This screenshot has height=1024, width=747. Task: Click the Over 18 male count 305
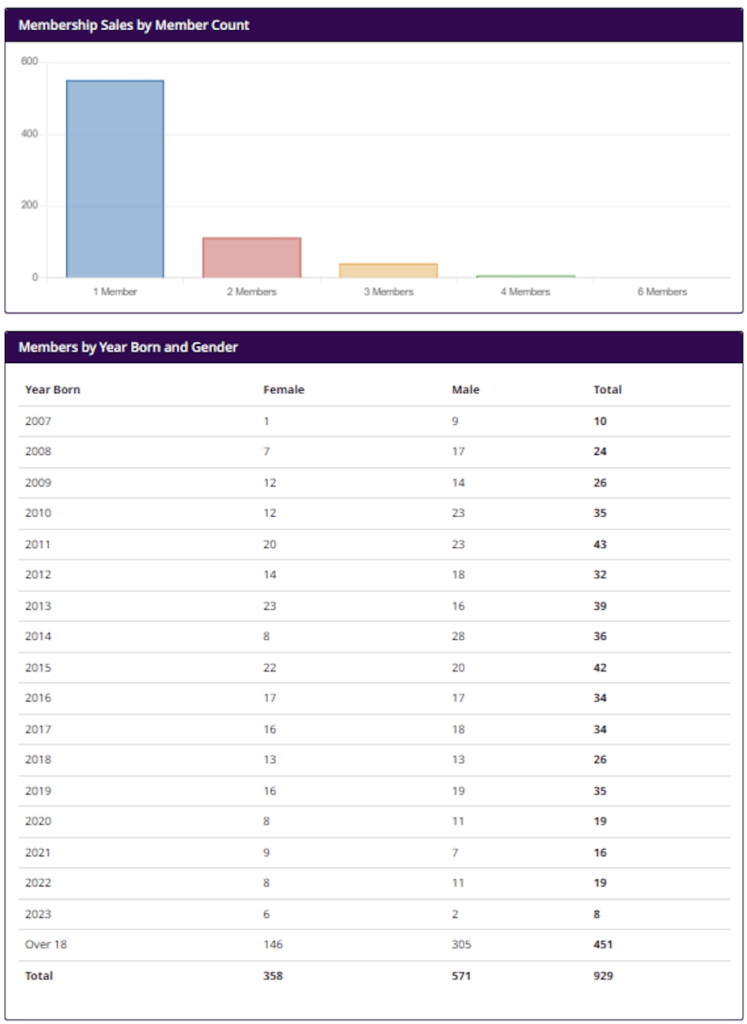point(462,944)
